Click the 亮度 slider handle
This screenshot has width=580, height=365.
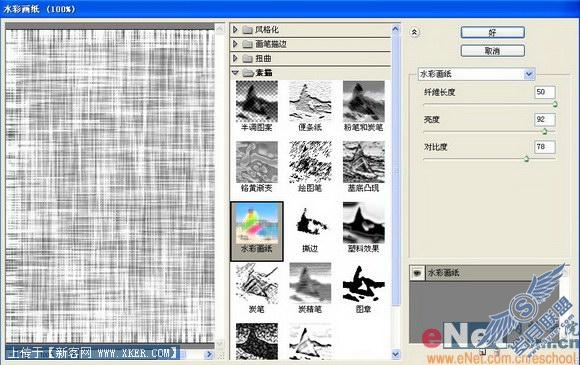(x=544, y=131)
